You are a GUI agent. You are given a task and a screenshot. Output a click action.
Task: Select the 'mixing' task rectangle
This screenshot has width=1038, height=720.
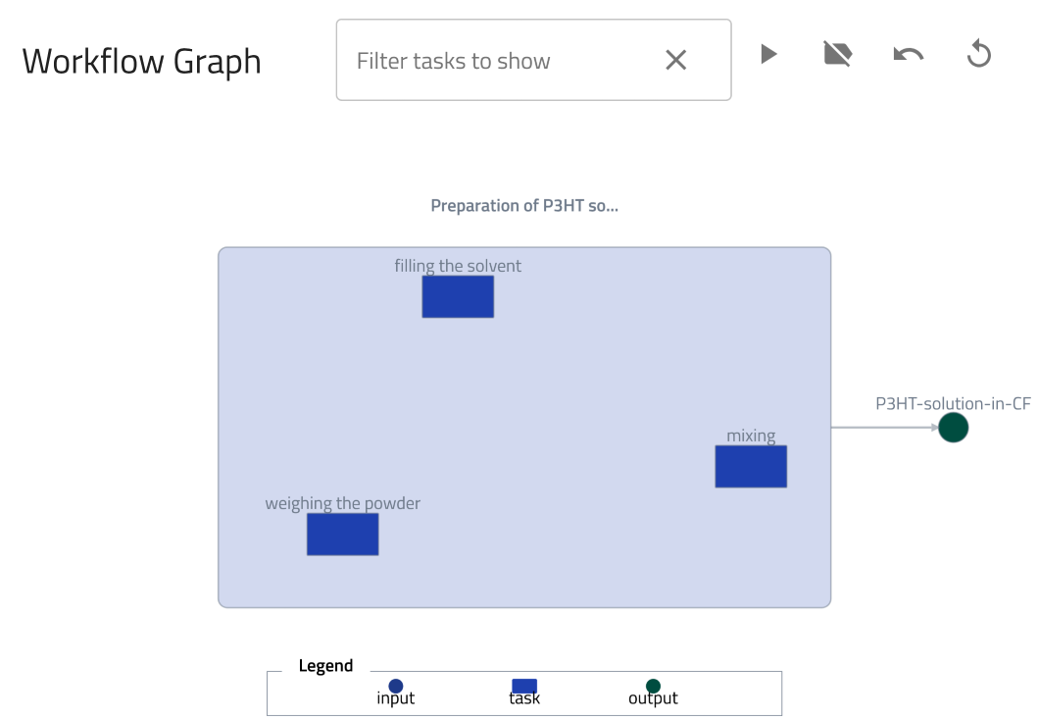pyautogui.click(x=751, y=467)
